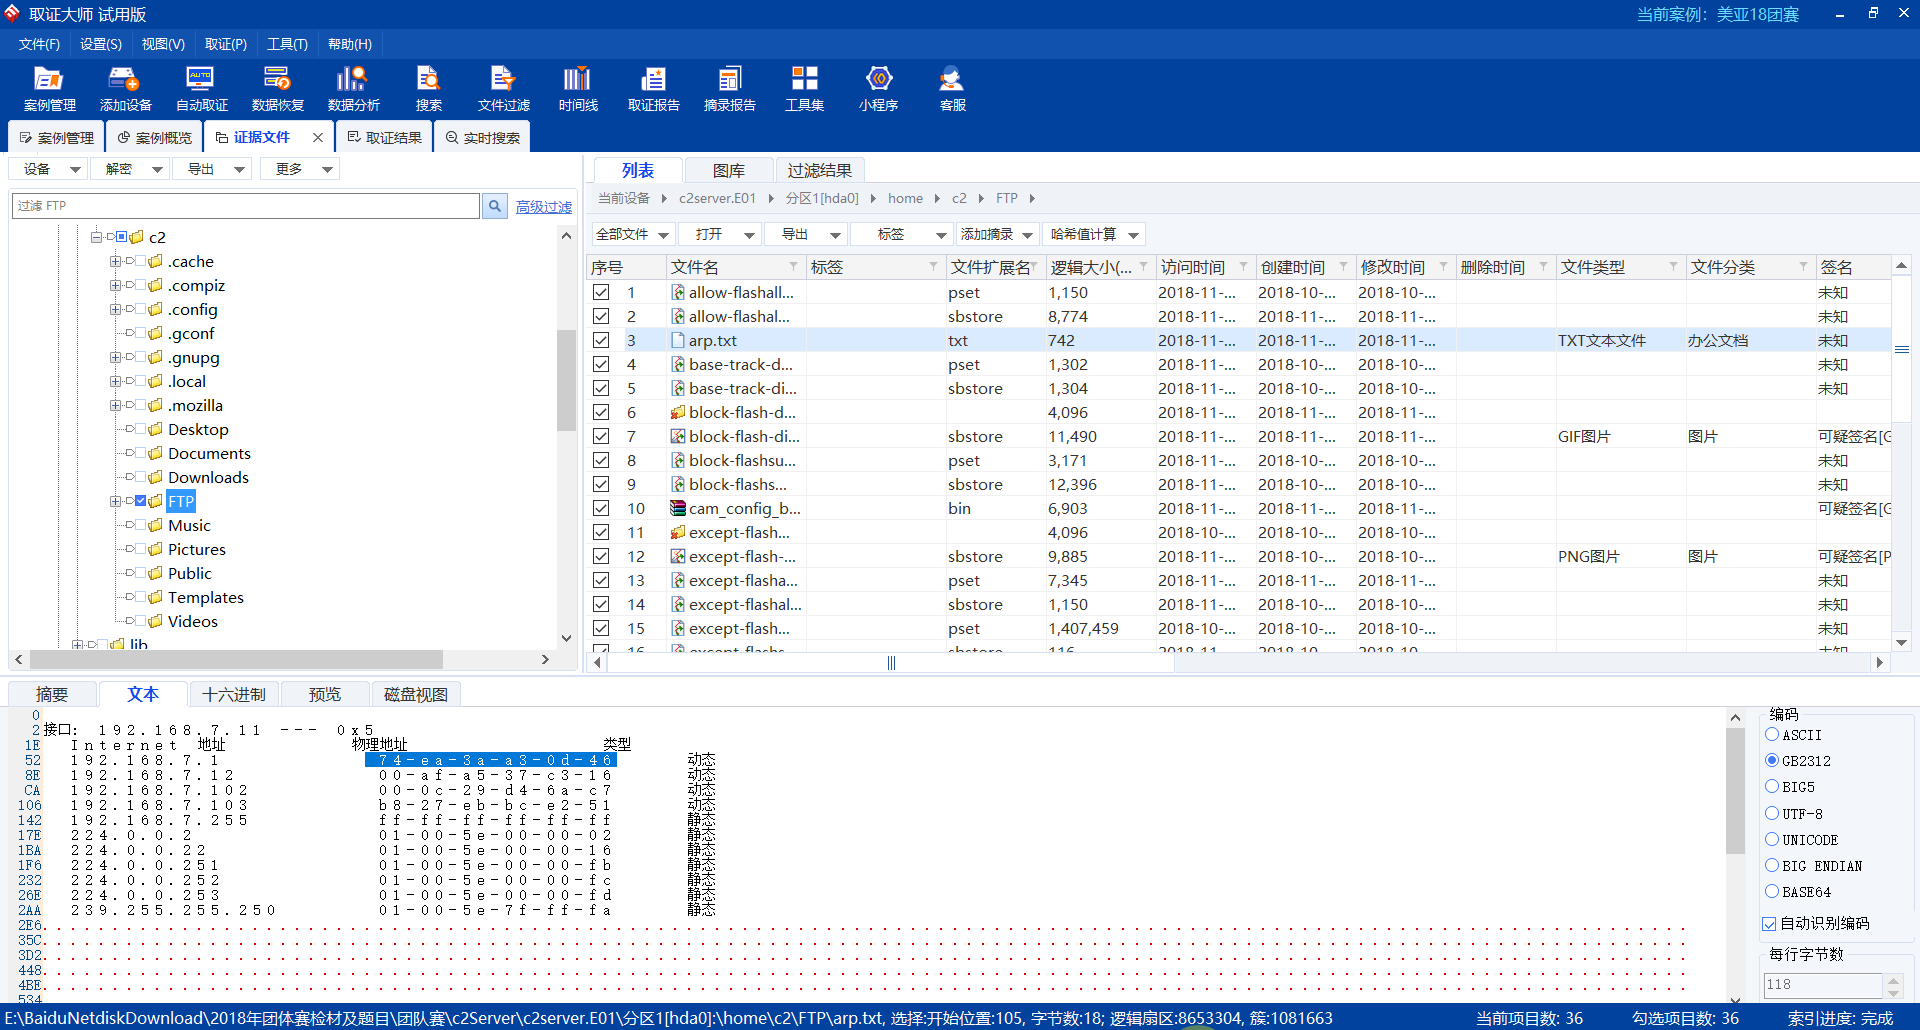
Task: Open the 取证(P) menu
Action: pyautogui.click(x=226, y=44)
